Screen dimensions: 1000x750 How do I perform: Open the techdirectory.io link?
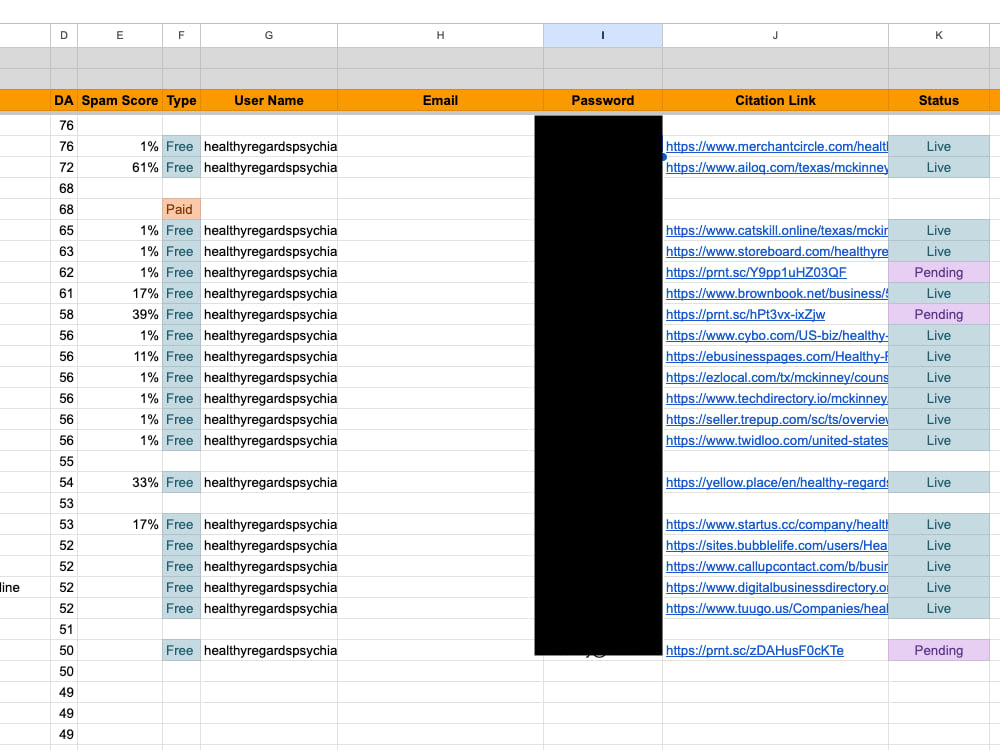click(x=776, y=399)
